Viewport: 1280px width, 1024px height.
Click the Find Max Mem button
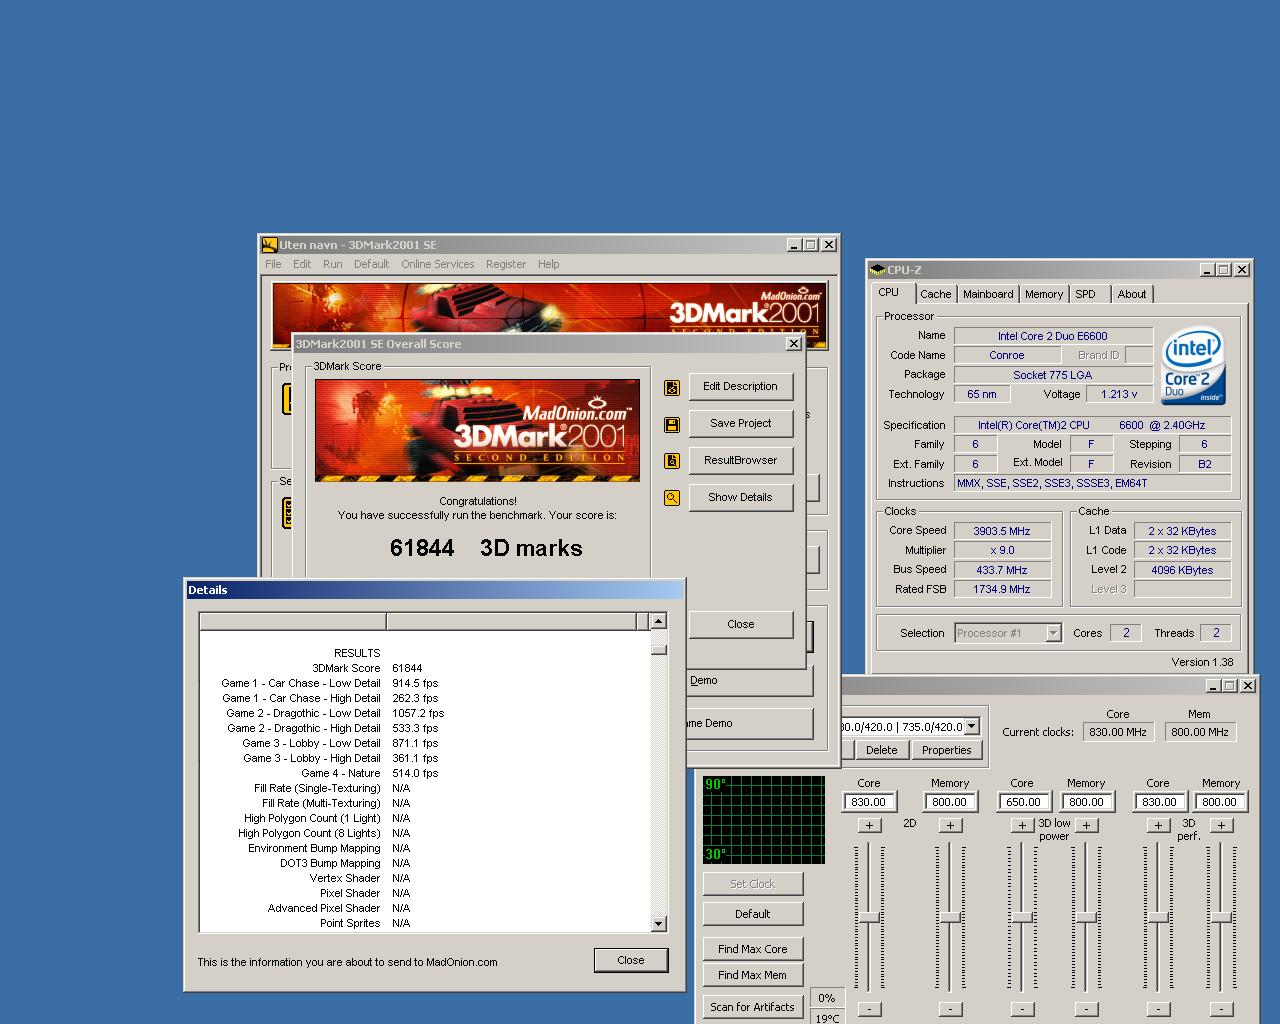point(752,975)
